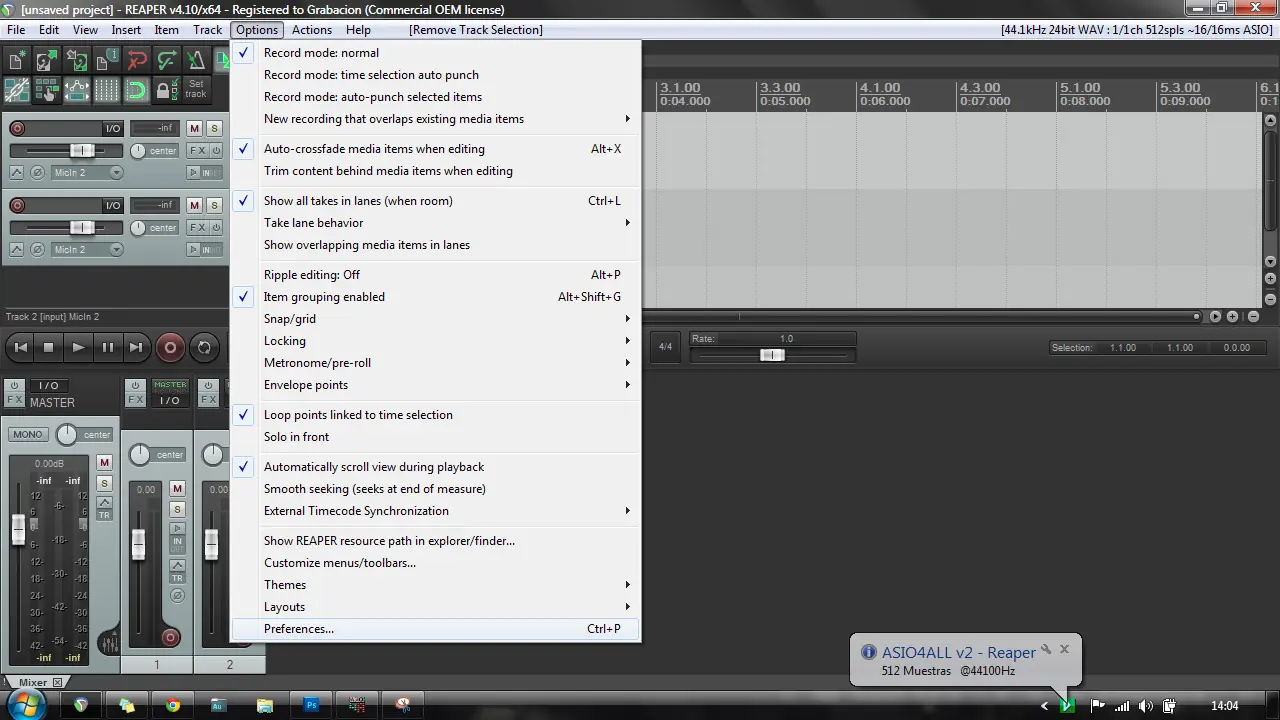
Task: Expand Locking submenu
Action: point(437,341)
